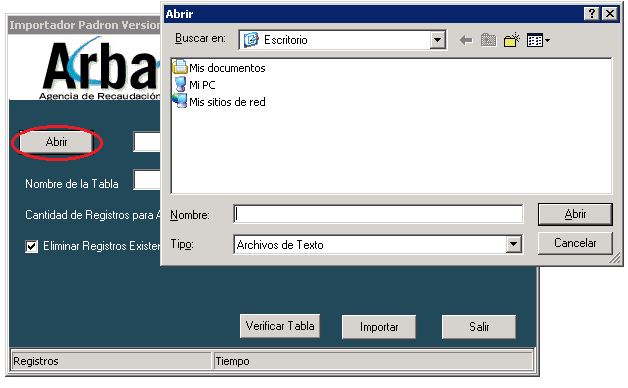Select Mi PC computer icon

181,84
